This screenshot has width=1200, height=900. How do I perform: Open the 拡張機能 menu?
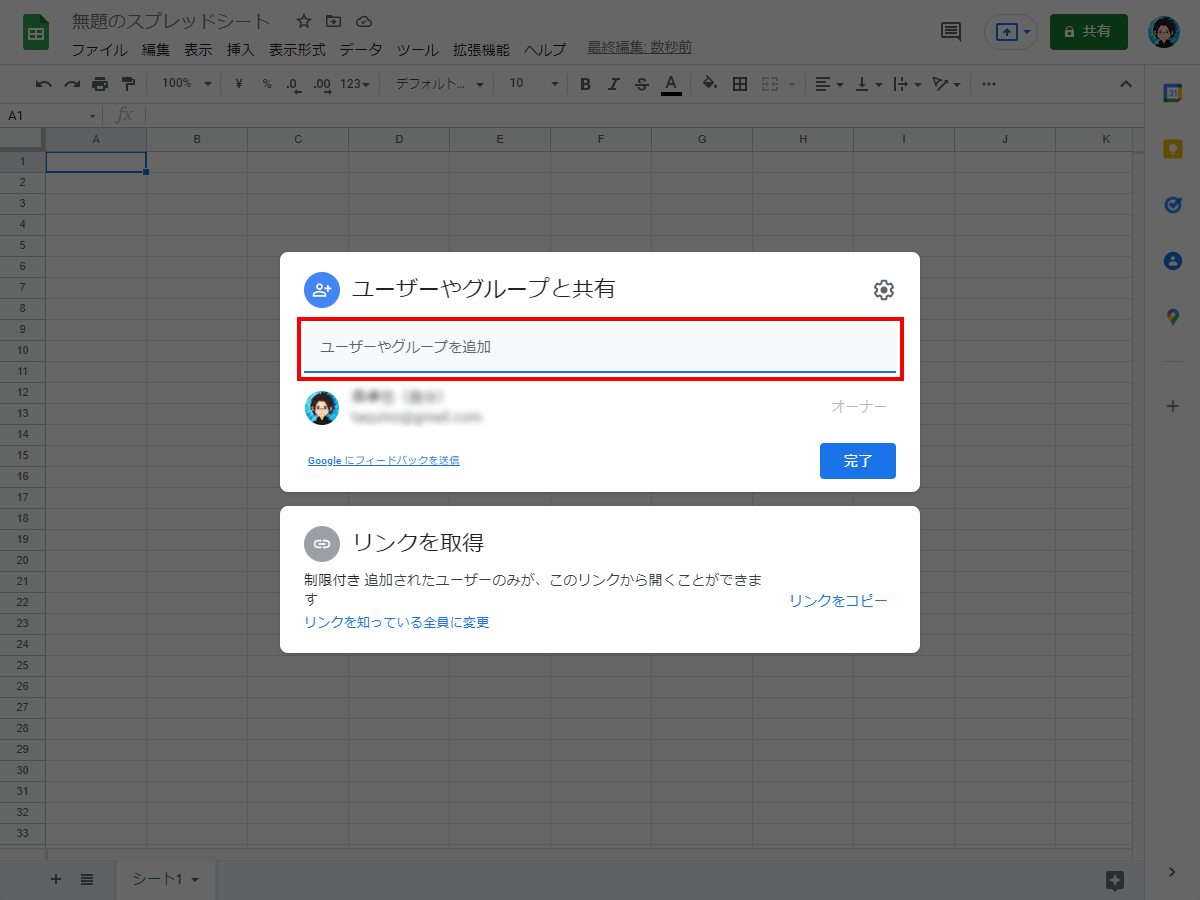tap(481, 49)
